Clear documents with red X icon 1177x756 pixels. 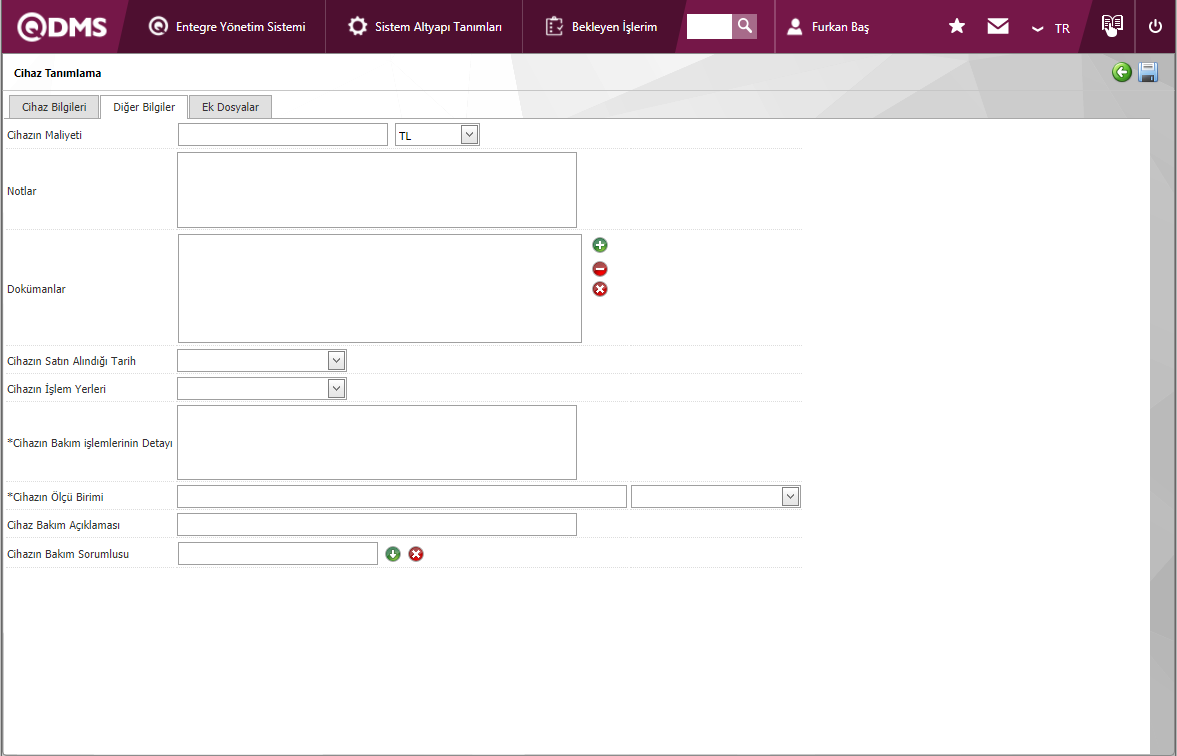600,289
